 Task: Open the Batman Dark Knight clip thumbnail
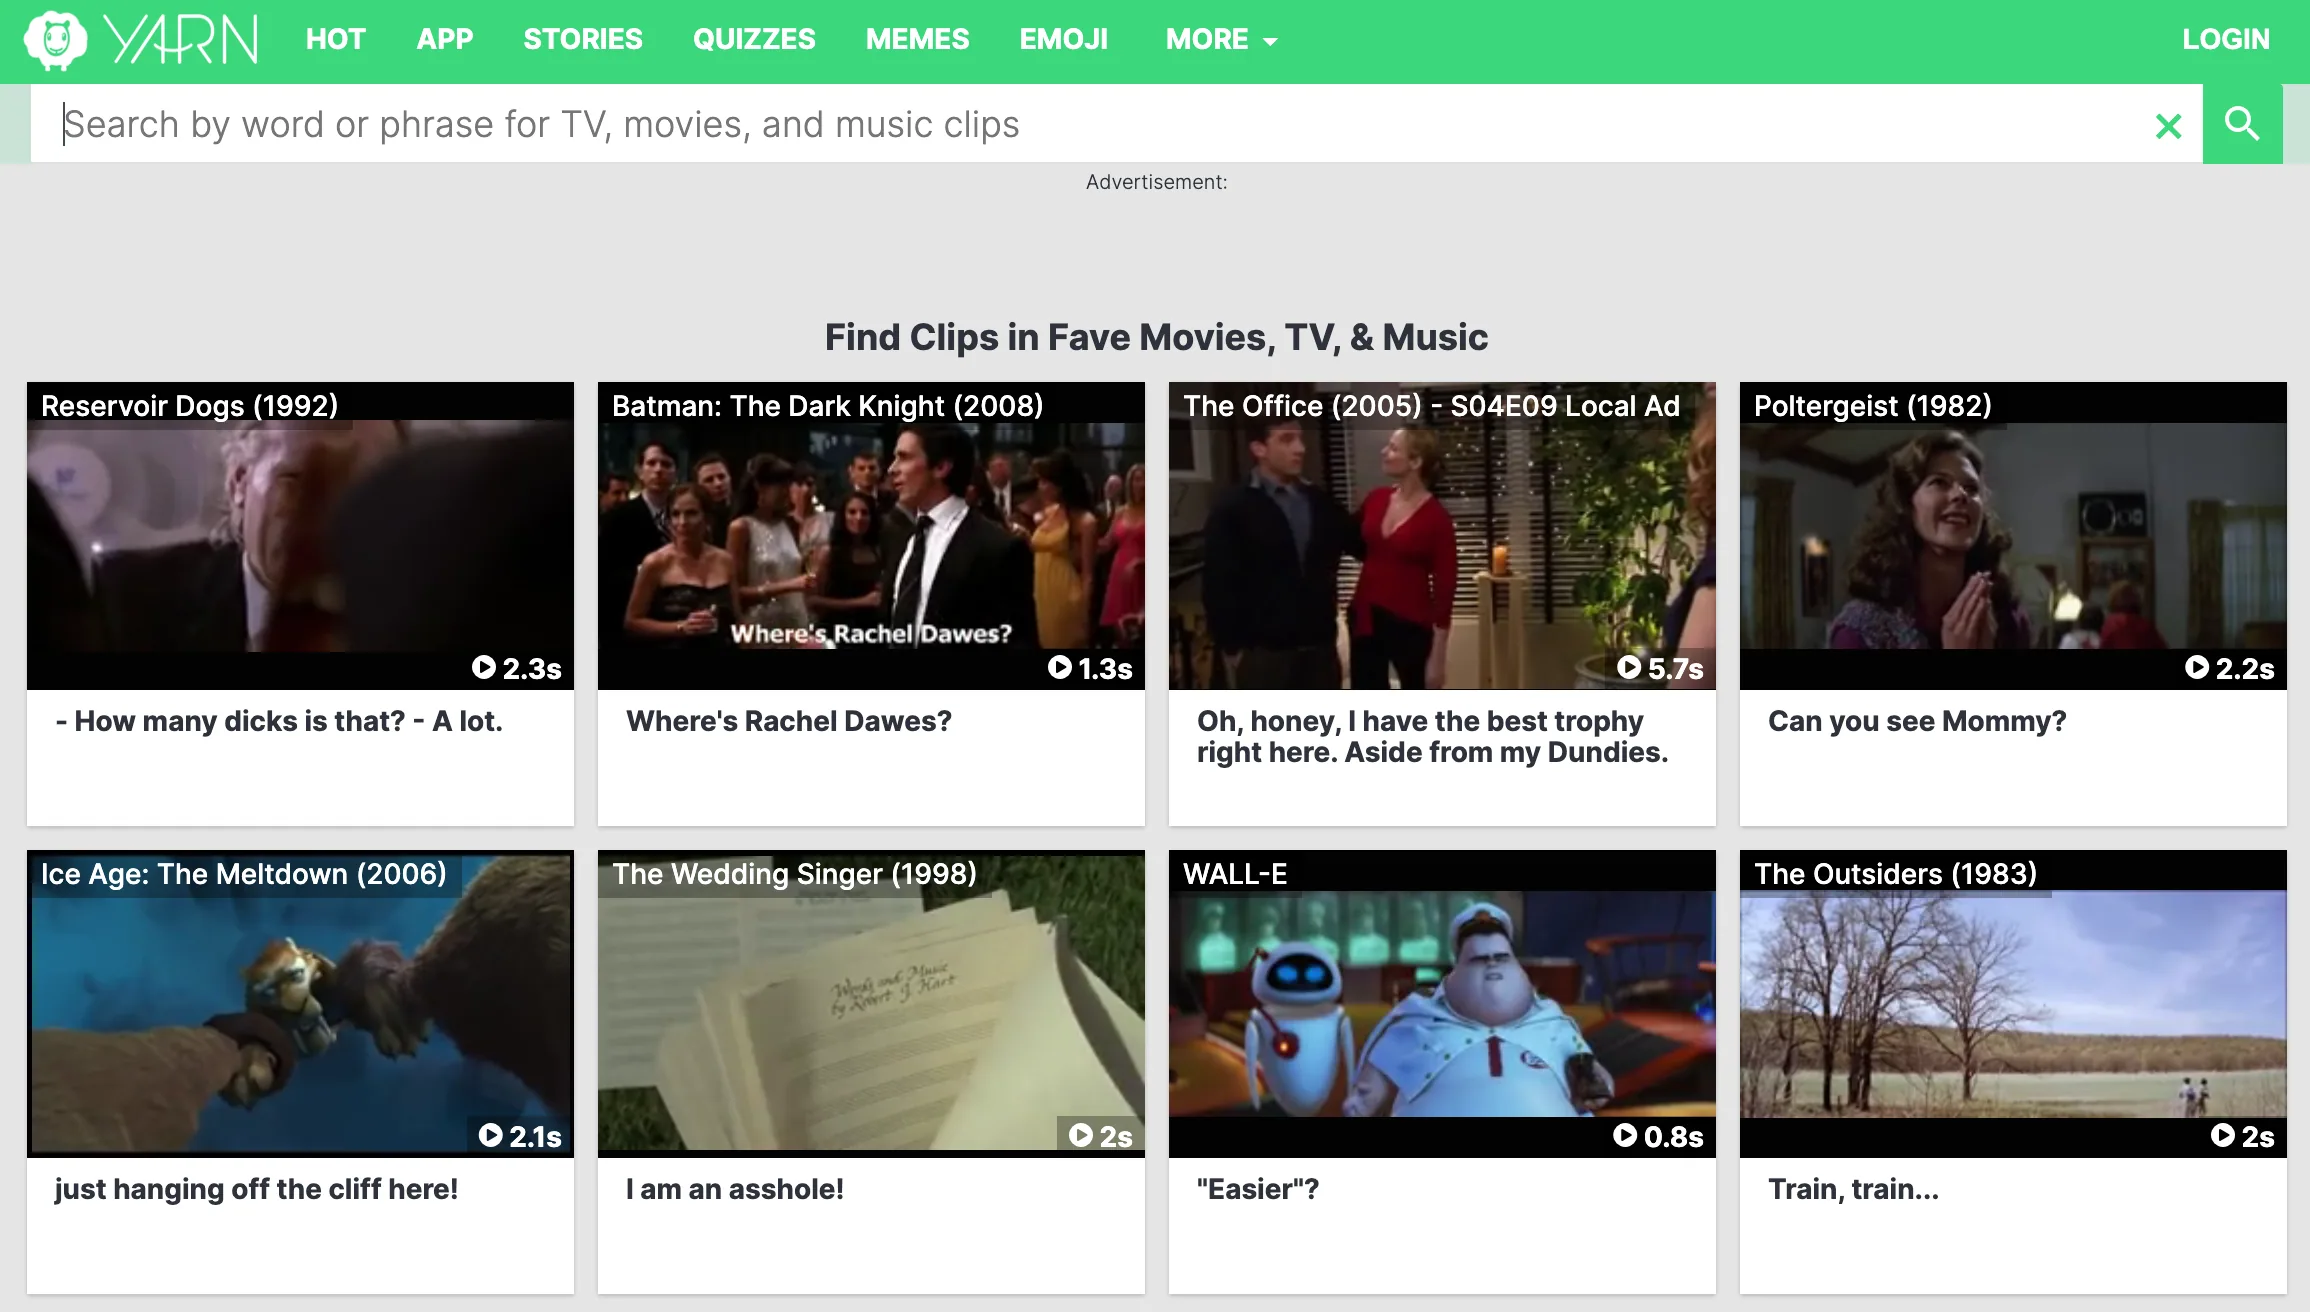871,536
